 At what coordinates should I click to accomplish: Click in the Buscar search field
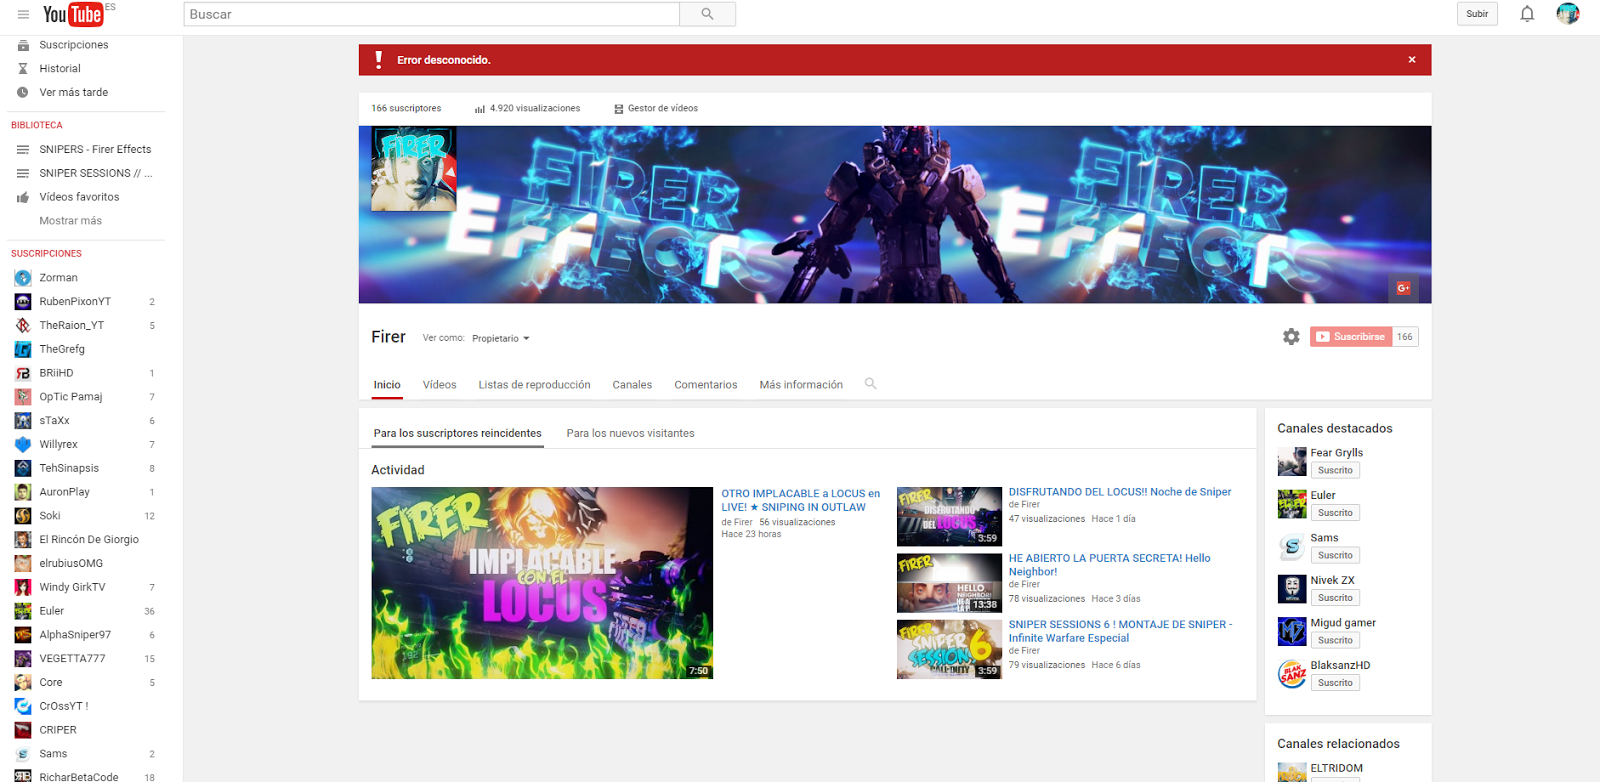(432, 14)
